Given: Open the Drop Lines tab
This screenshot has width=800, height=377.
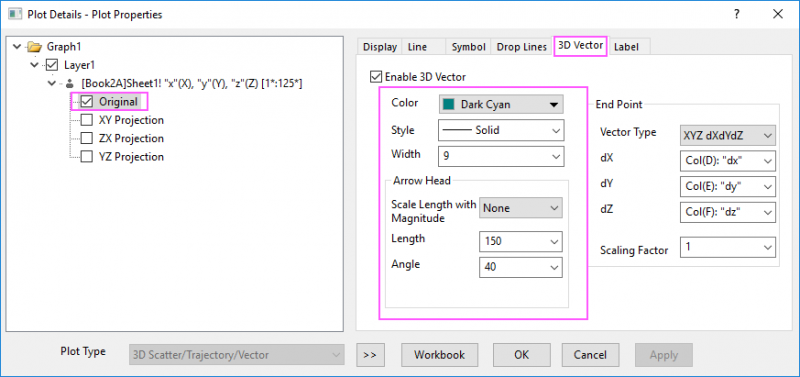Looking at the screenshot, I should [x=521, y=47].
